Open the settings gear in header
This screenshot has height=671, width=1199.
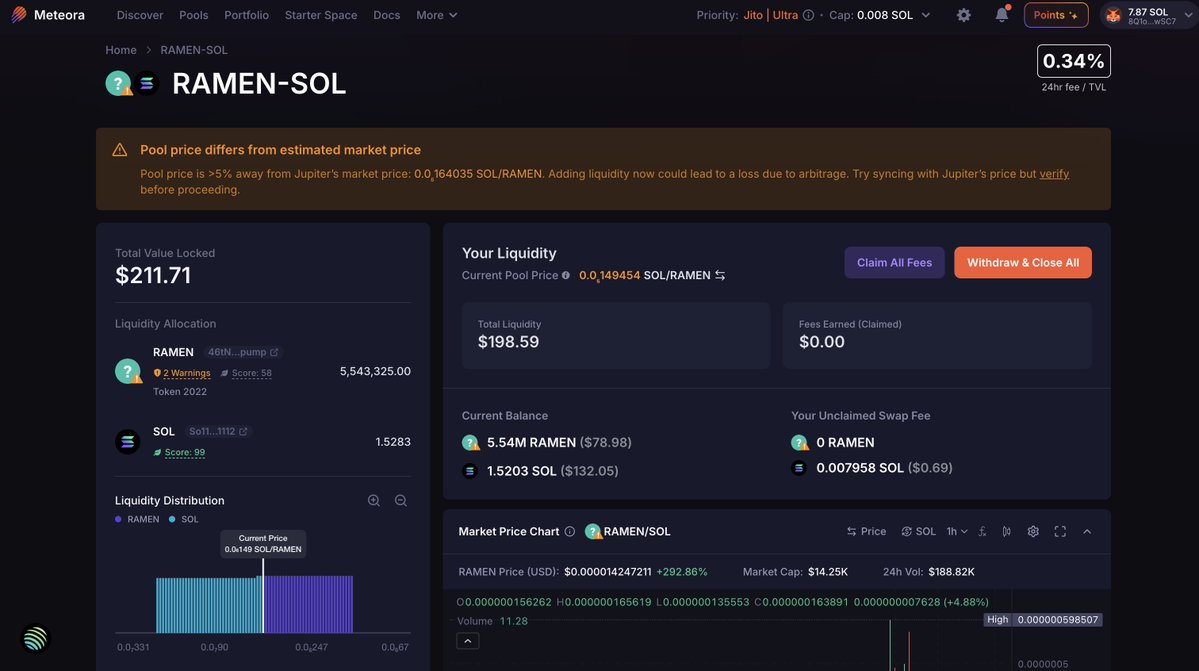pyautogui.click(x=963, y=15)
